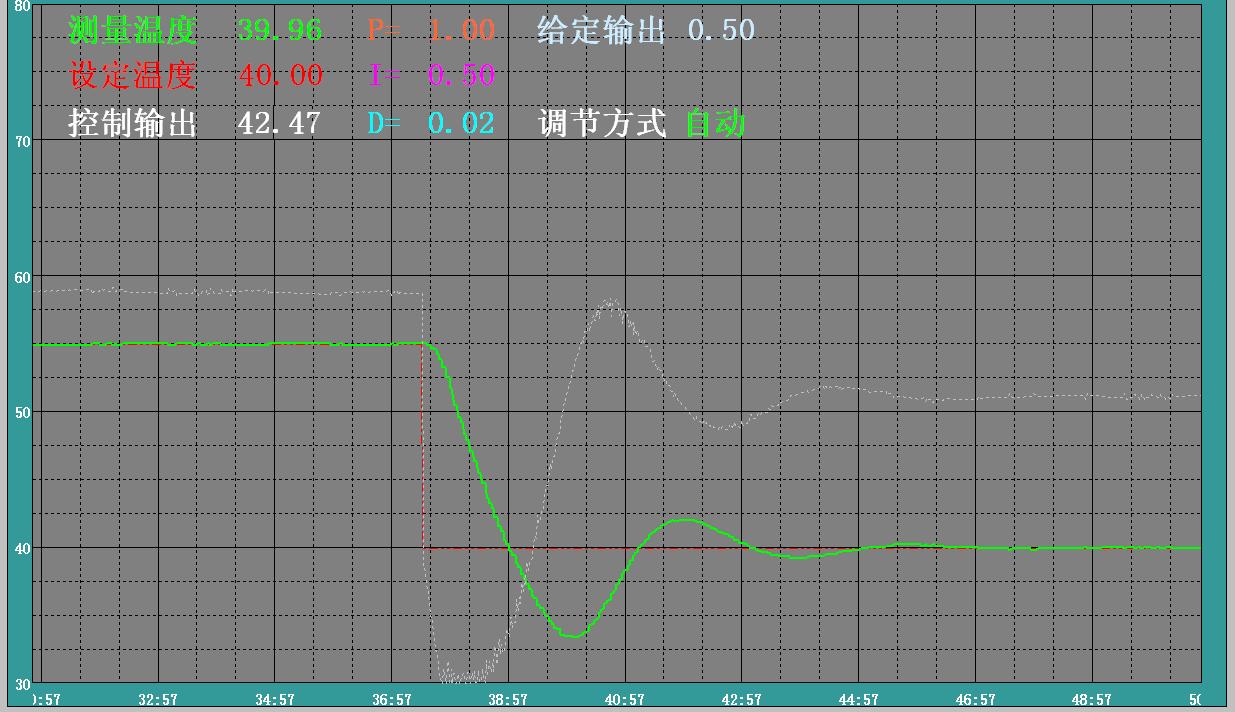Click the green curve's lowest undershoot point

572,636
